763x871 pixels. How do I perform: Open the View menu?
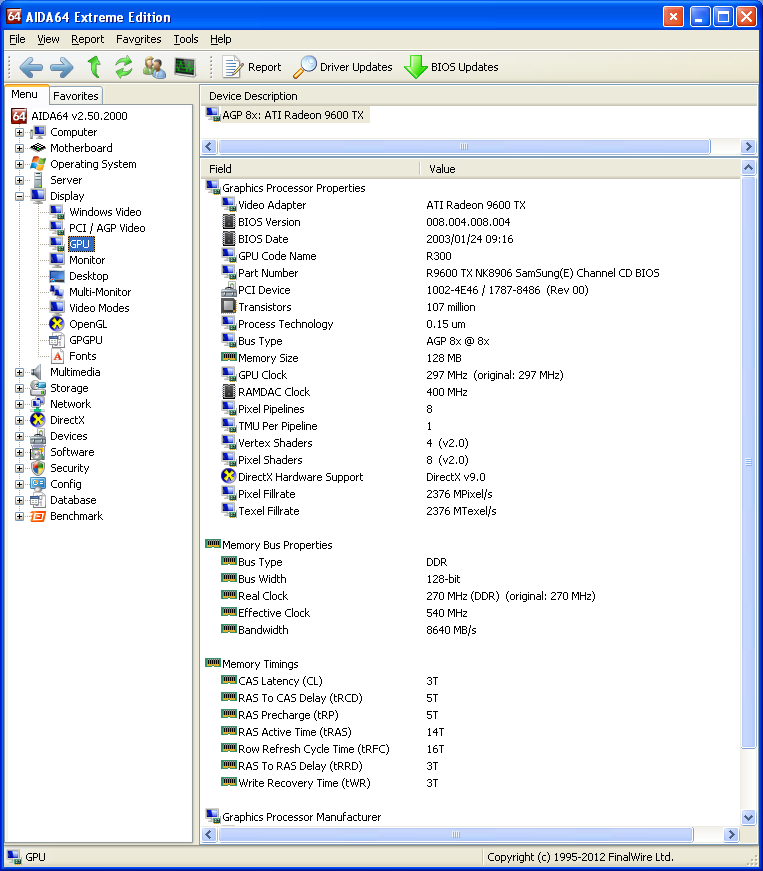coord(48,39)
